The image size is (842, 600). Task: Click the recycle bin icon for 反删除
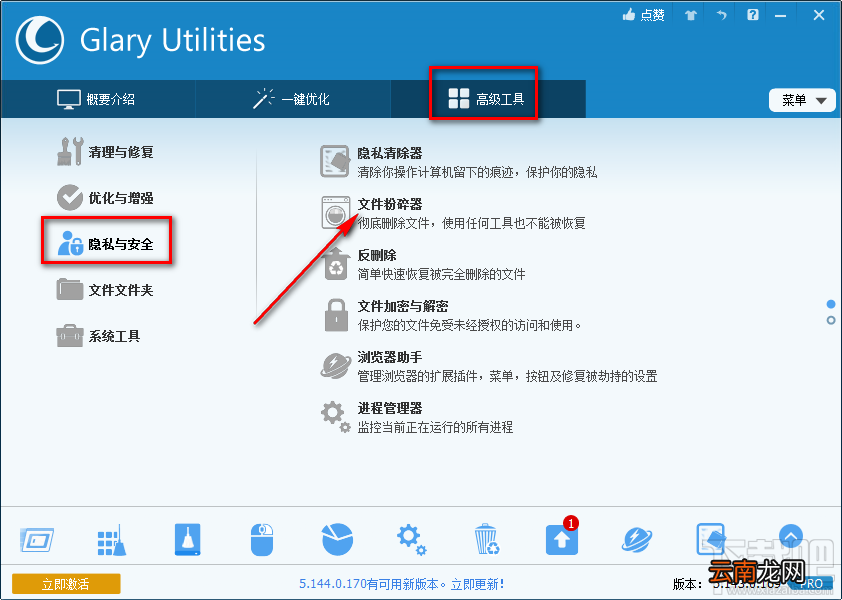[336, 264]
